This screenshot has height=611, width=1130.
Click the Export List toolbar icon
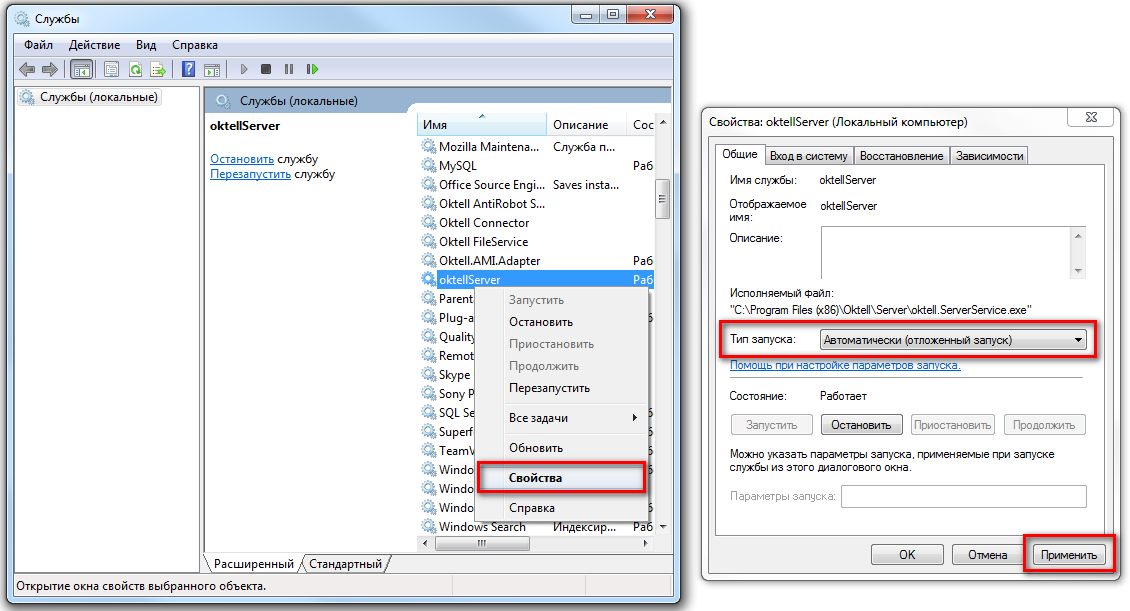point(158,69)
